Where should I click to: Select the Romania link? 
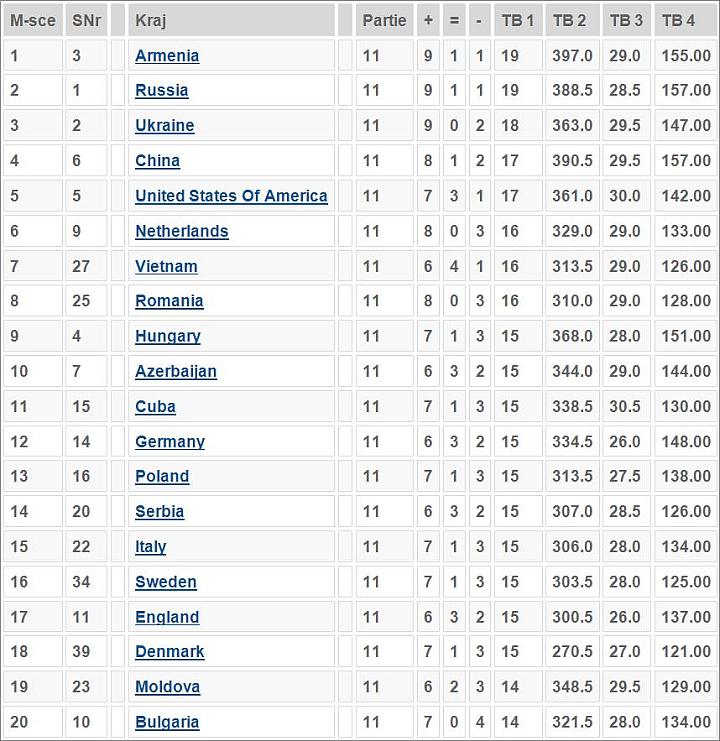point(169,301)
